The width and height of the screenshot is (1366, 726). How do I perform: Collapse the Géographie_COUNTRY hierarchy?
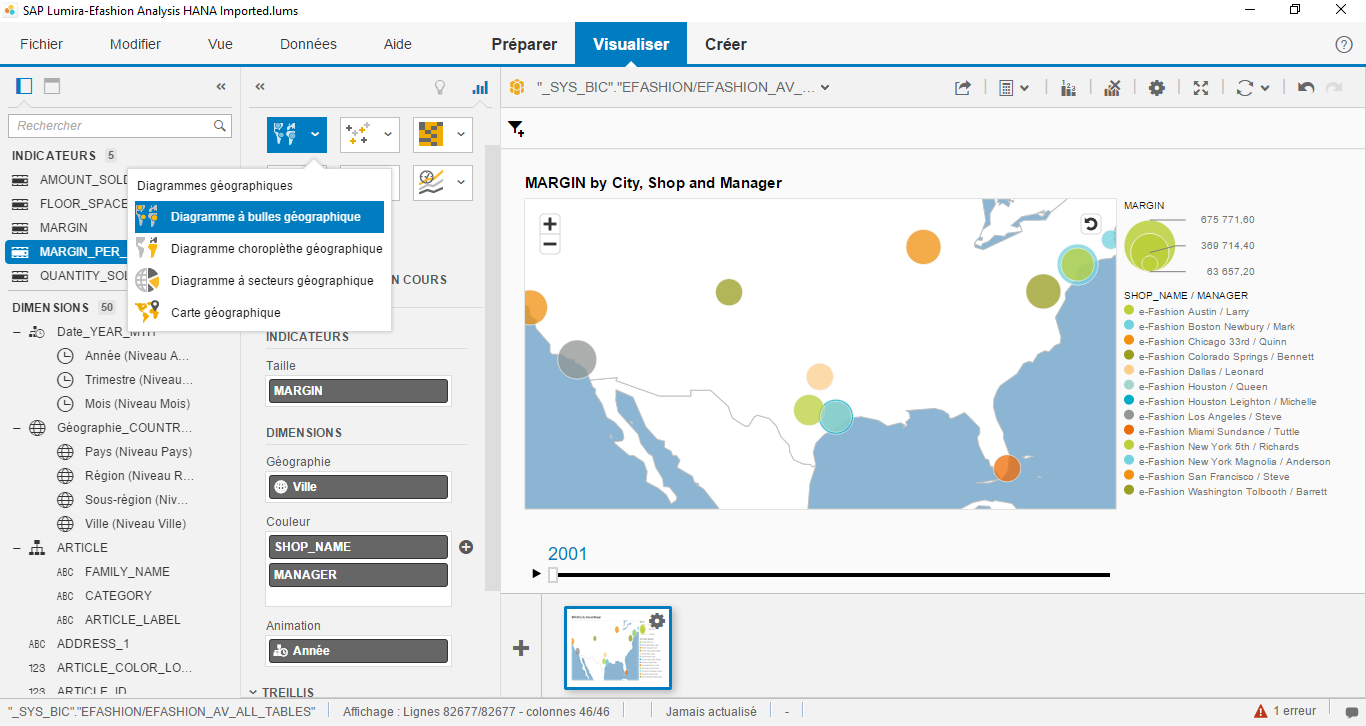pyautogui.click(x=17, y=428)
